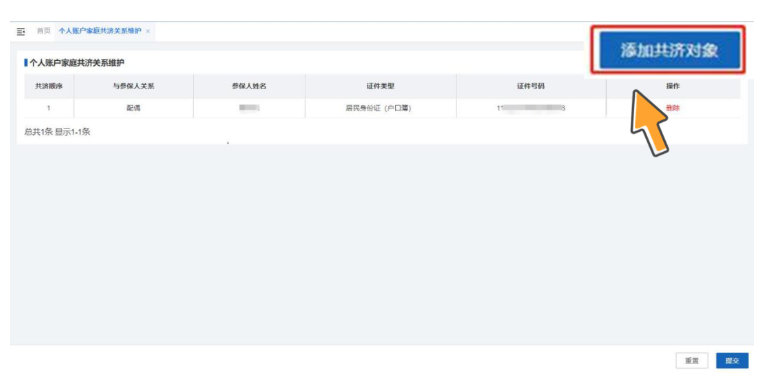Click the 共济顺序 column header
The image size is (759, 380).
pos(49,86)
